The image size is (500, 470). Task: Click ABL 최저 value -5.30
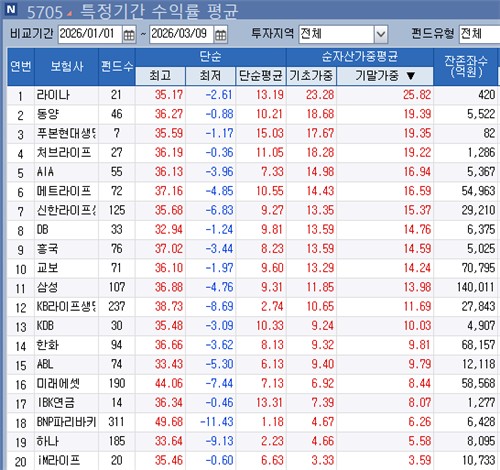pyautogui.click(x=219, y=364)
